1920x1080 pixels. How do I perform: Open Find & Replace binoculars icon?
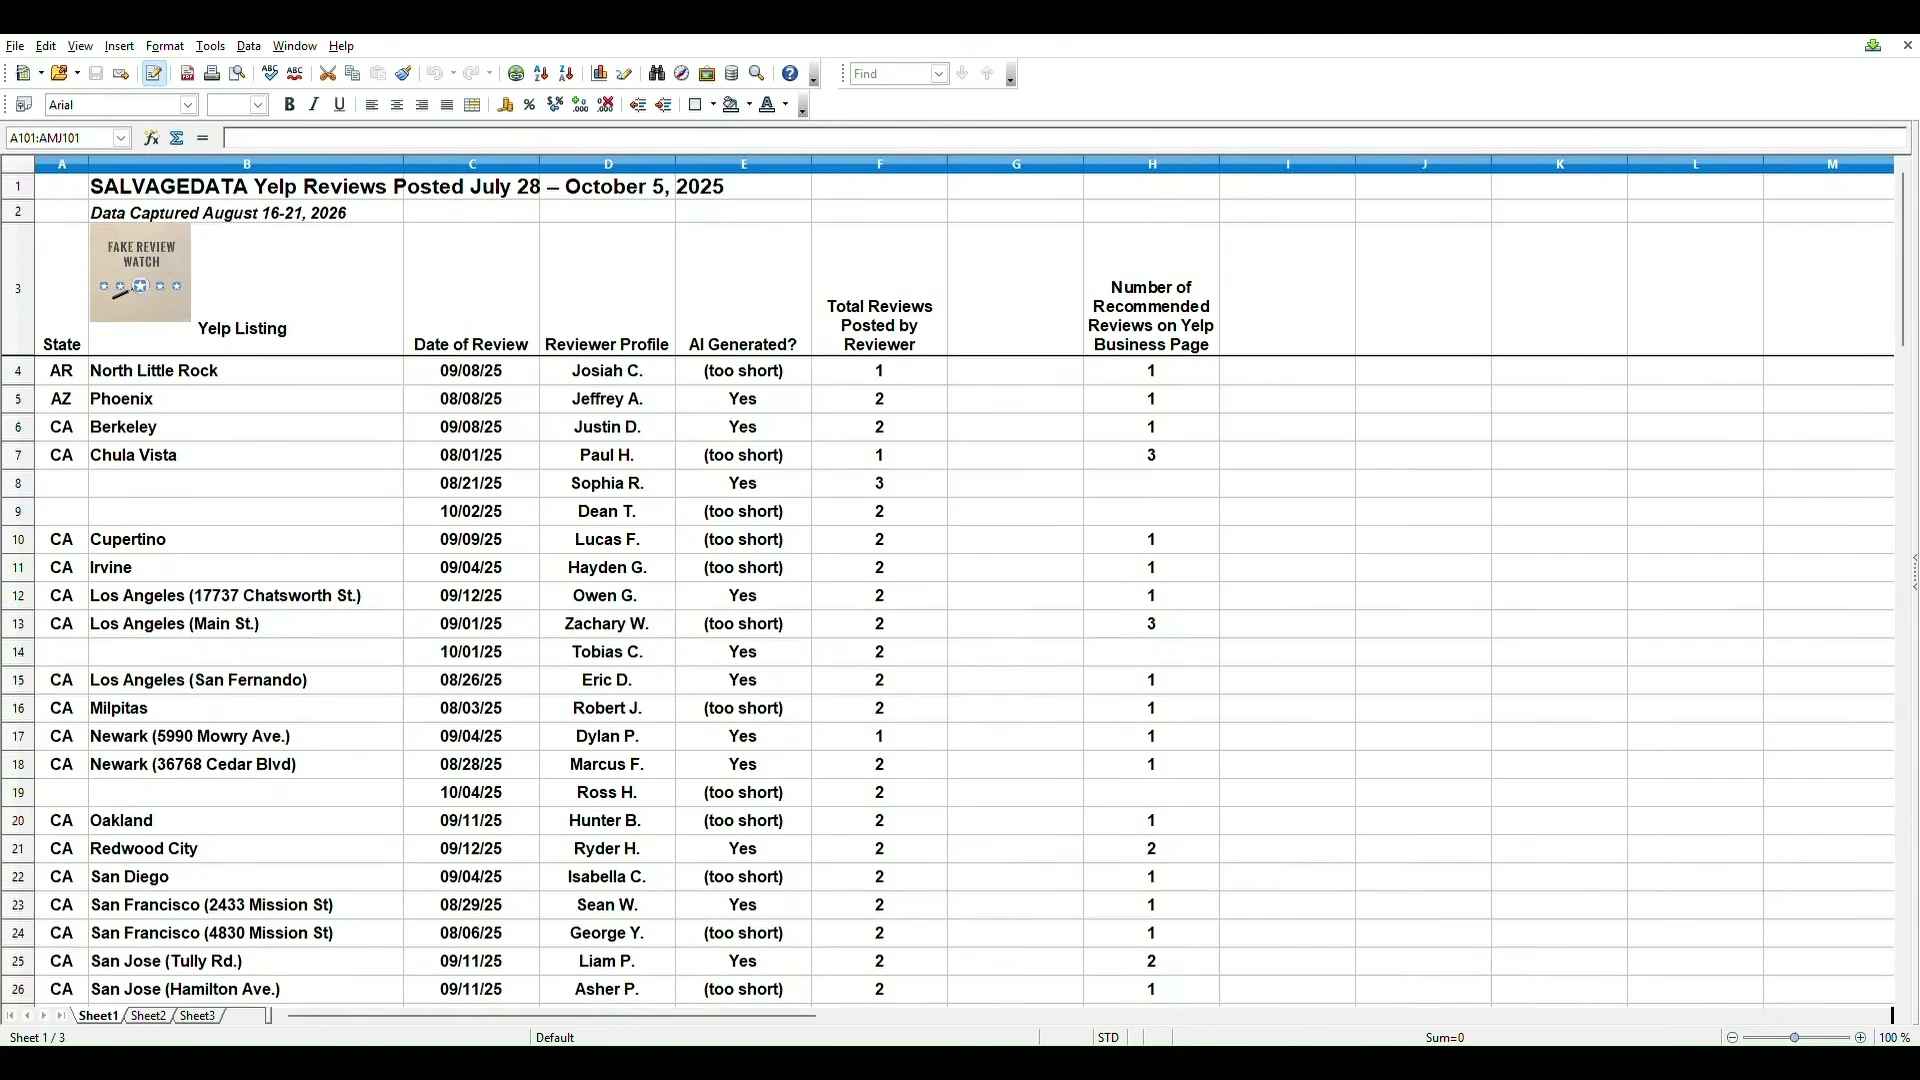coord(657,74)
